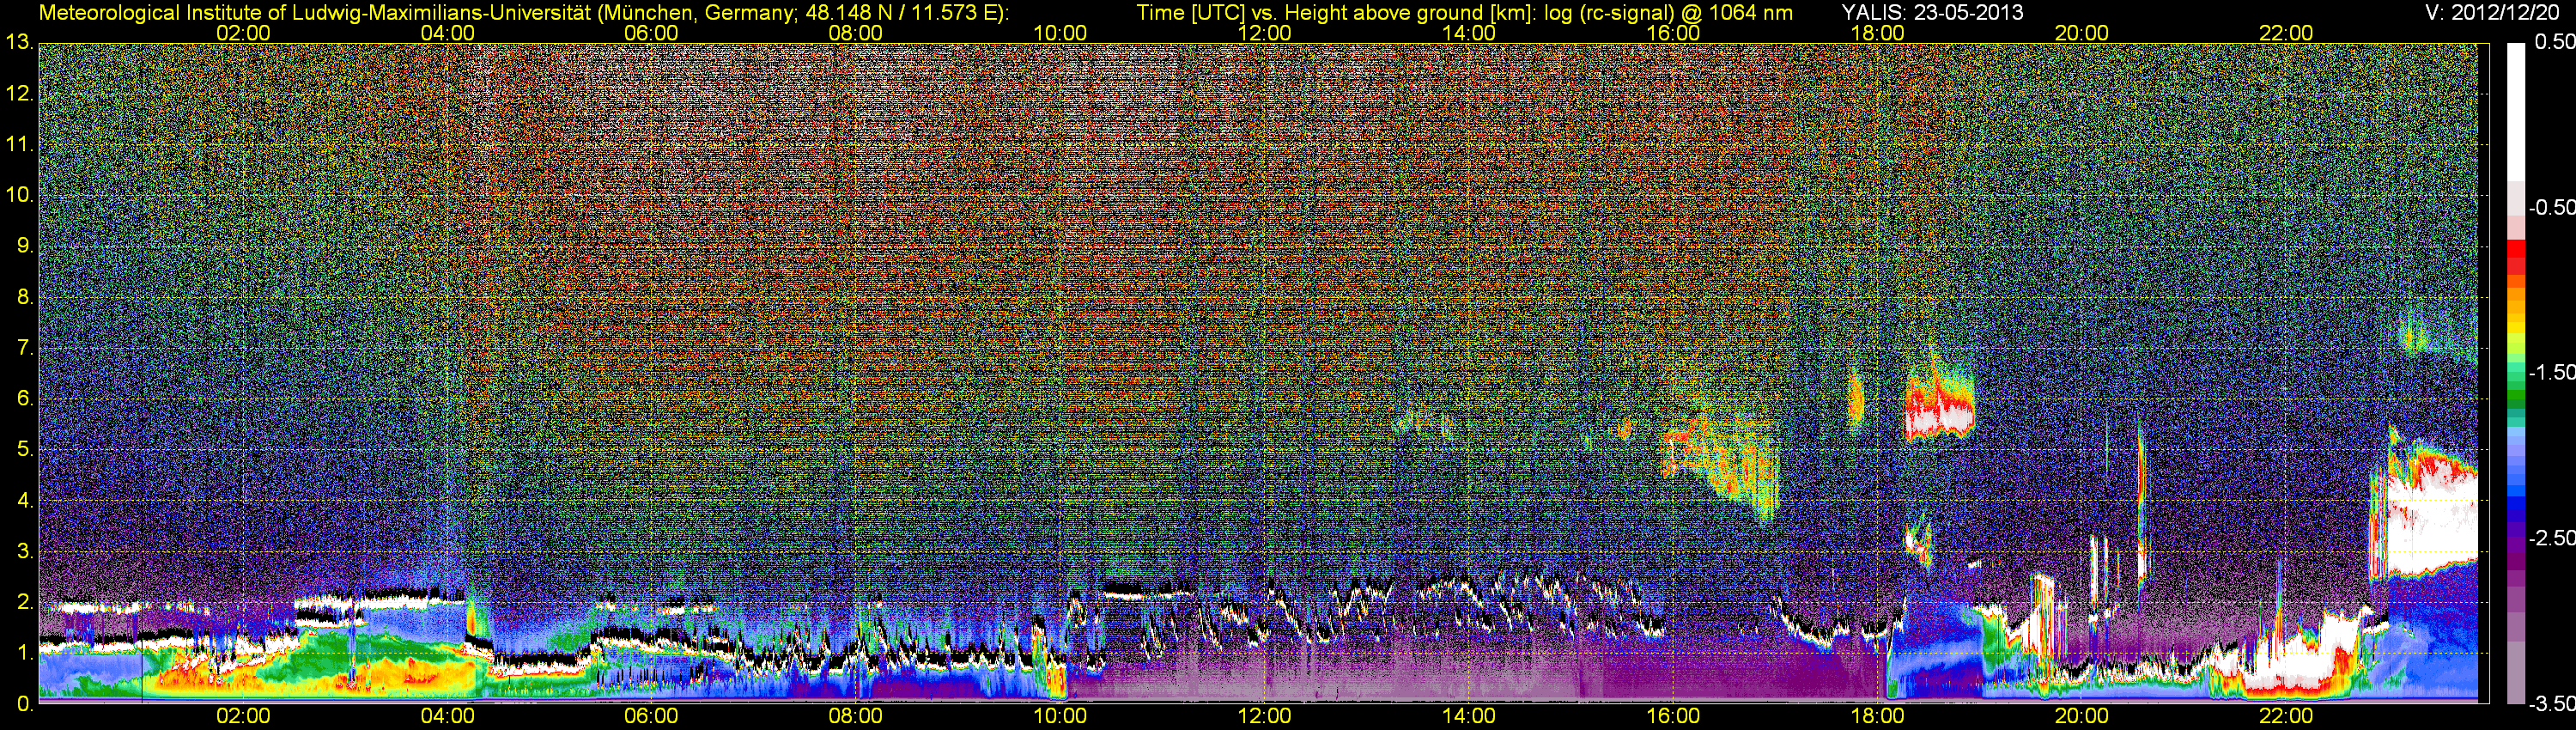Click the coordinates '48.148 N / 11.573 E'
Screen dimensions: 2576x730
[900, 12]
